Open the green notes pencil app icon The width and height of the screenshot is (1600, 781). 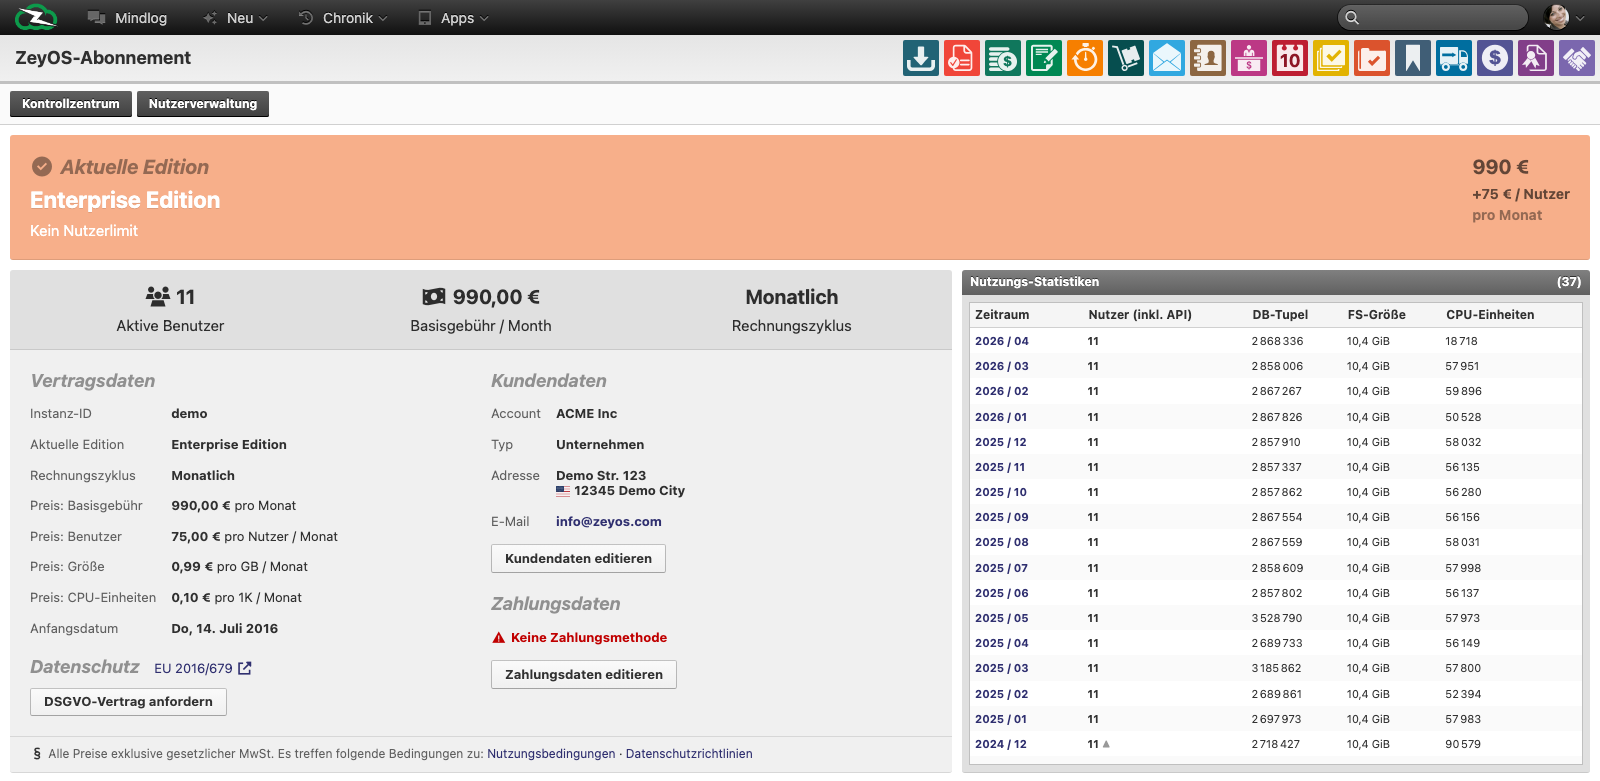[x=1043, y=58]
